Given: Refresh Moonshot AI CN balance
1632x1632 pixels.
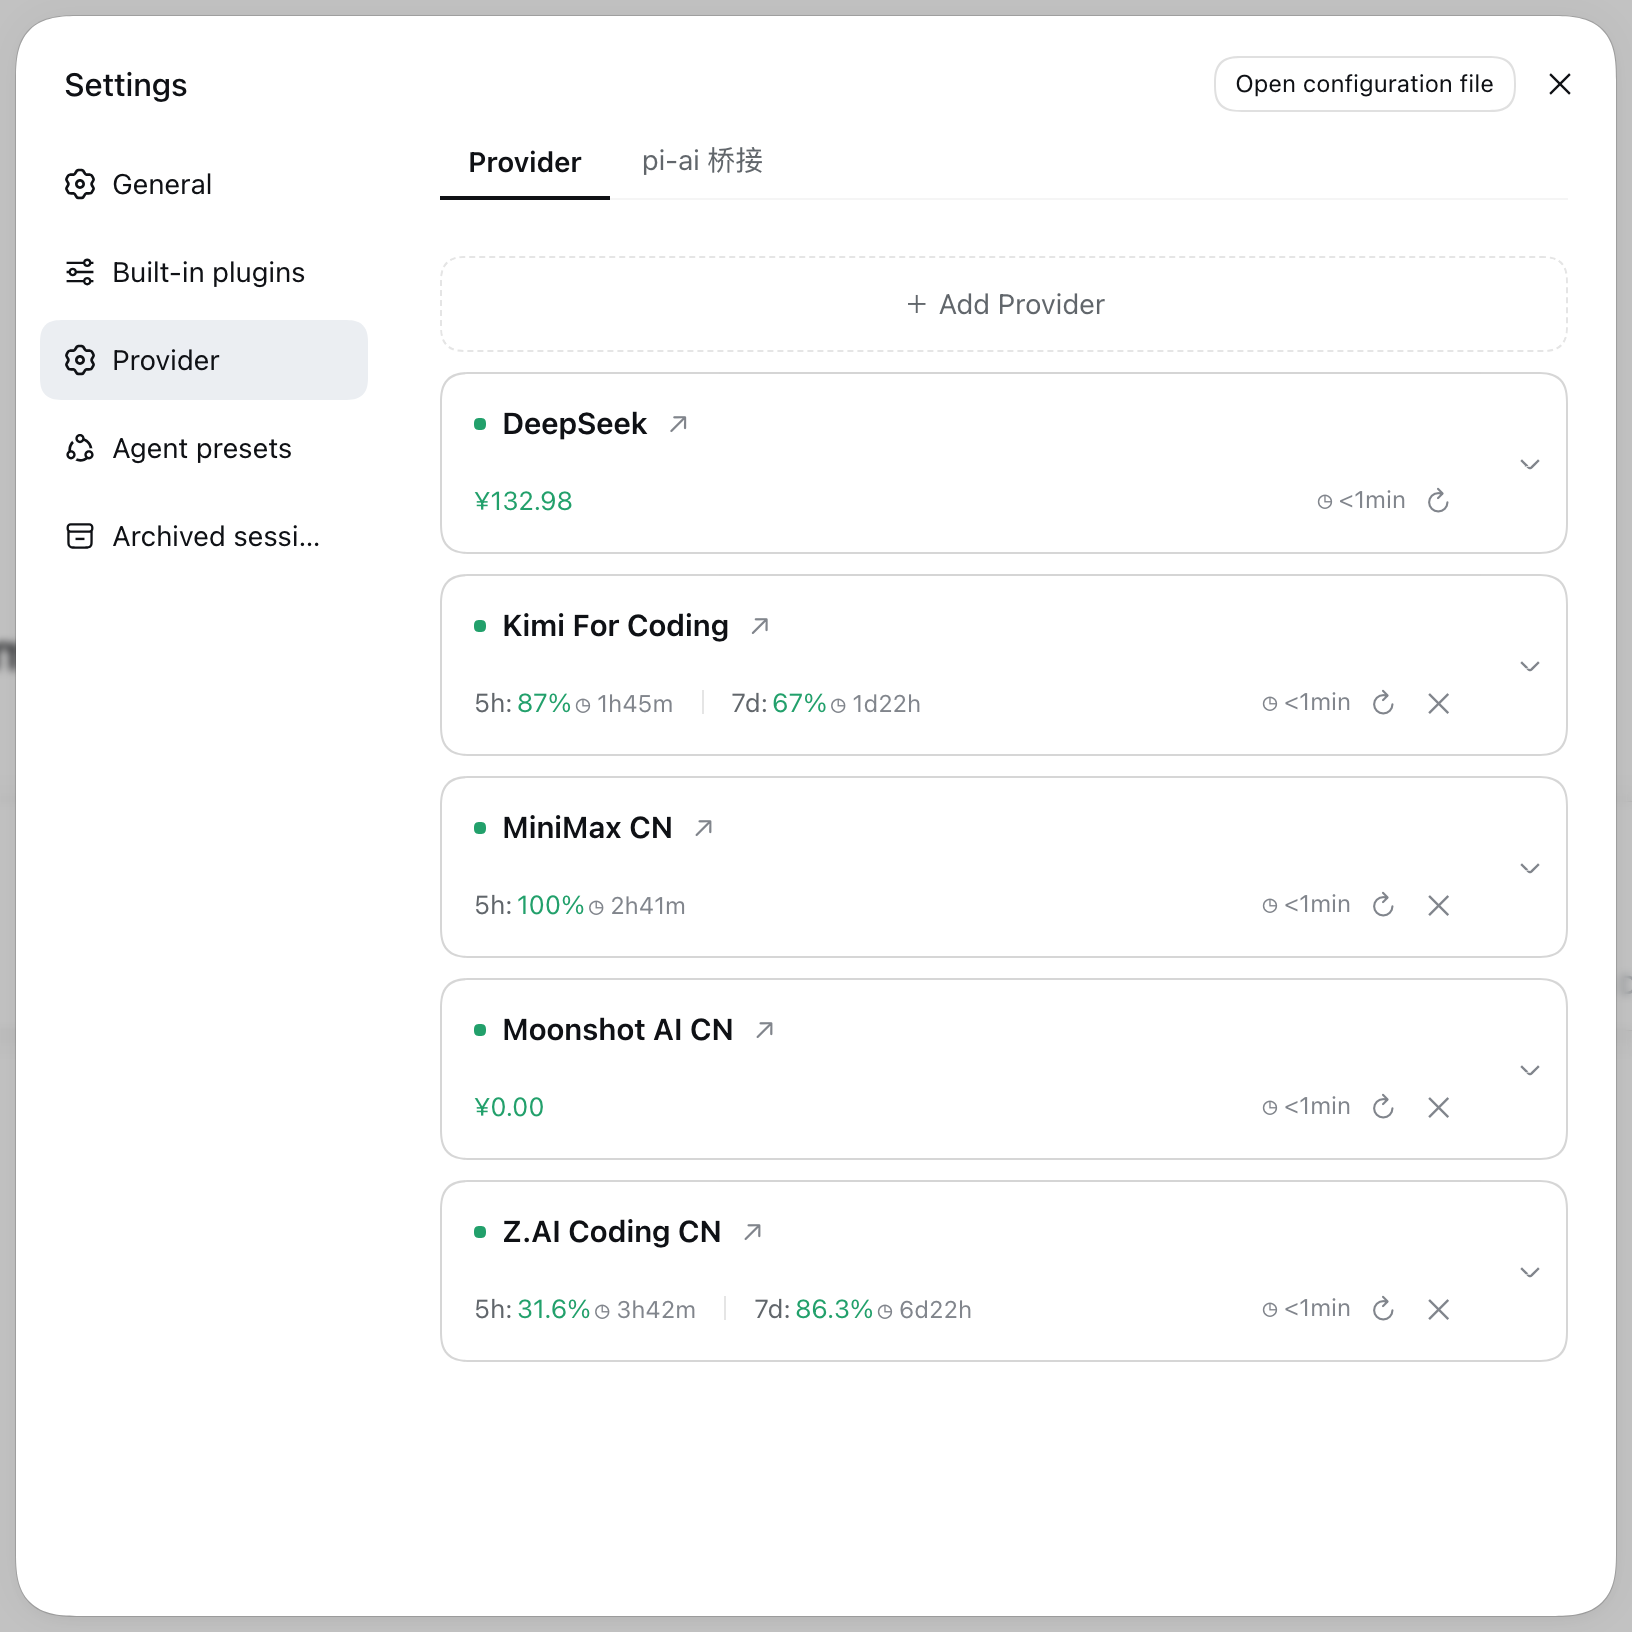Looking at the screenshot, I should (1383, 1107).
